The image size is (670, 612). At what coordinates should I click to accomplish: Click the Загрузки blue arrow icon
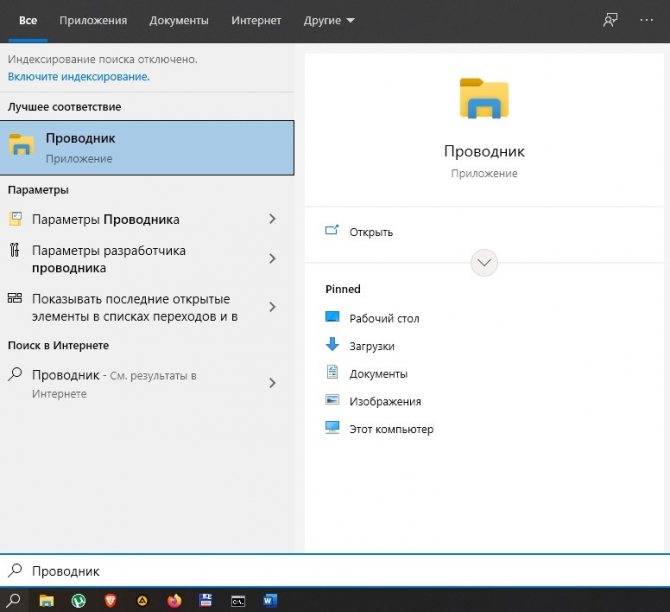coord(332,344)
